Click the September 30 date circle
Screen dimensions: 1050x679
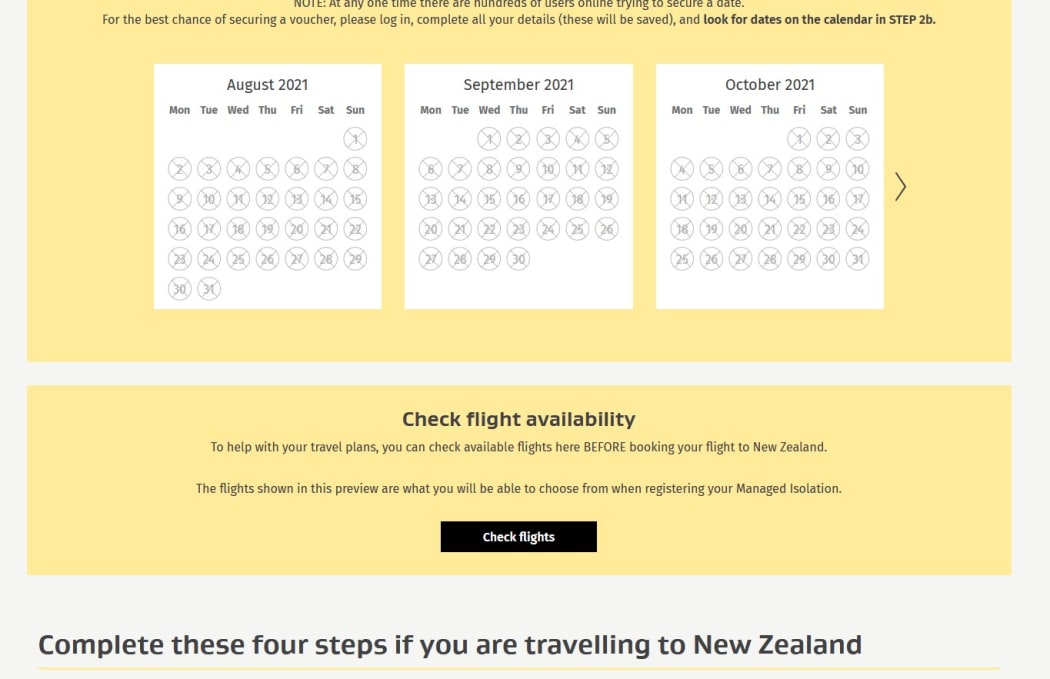tap(518, 259)
